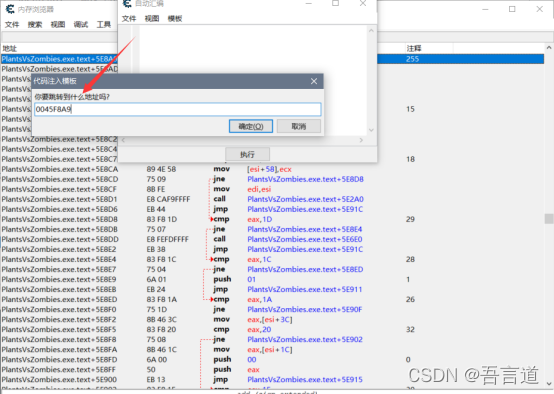Select address row PlantsVsZombies.exe.text+5E8ED
Viewport: 554px width, 394px height.
59,299
